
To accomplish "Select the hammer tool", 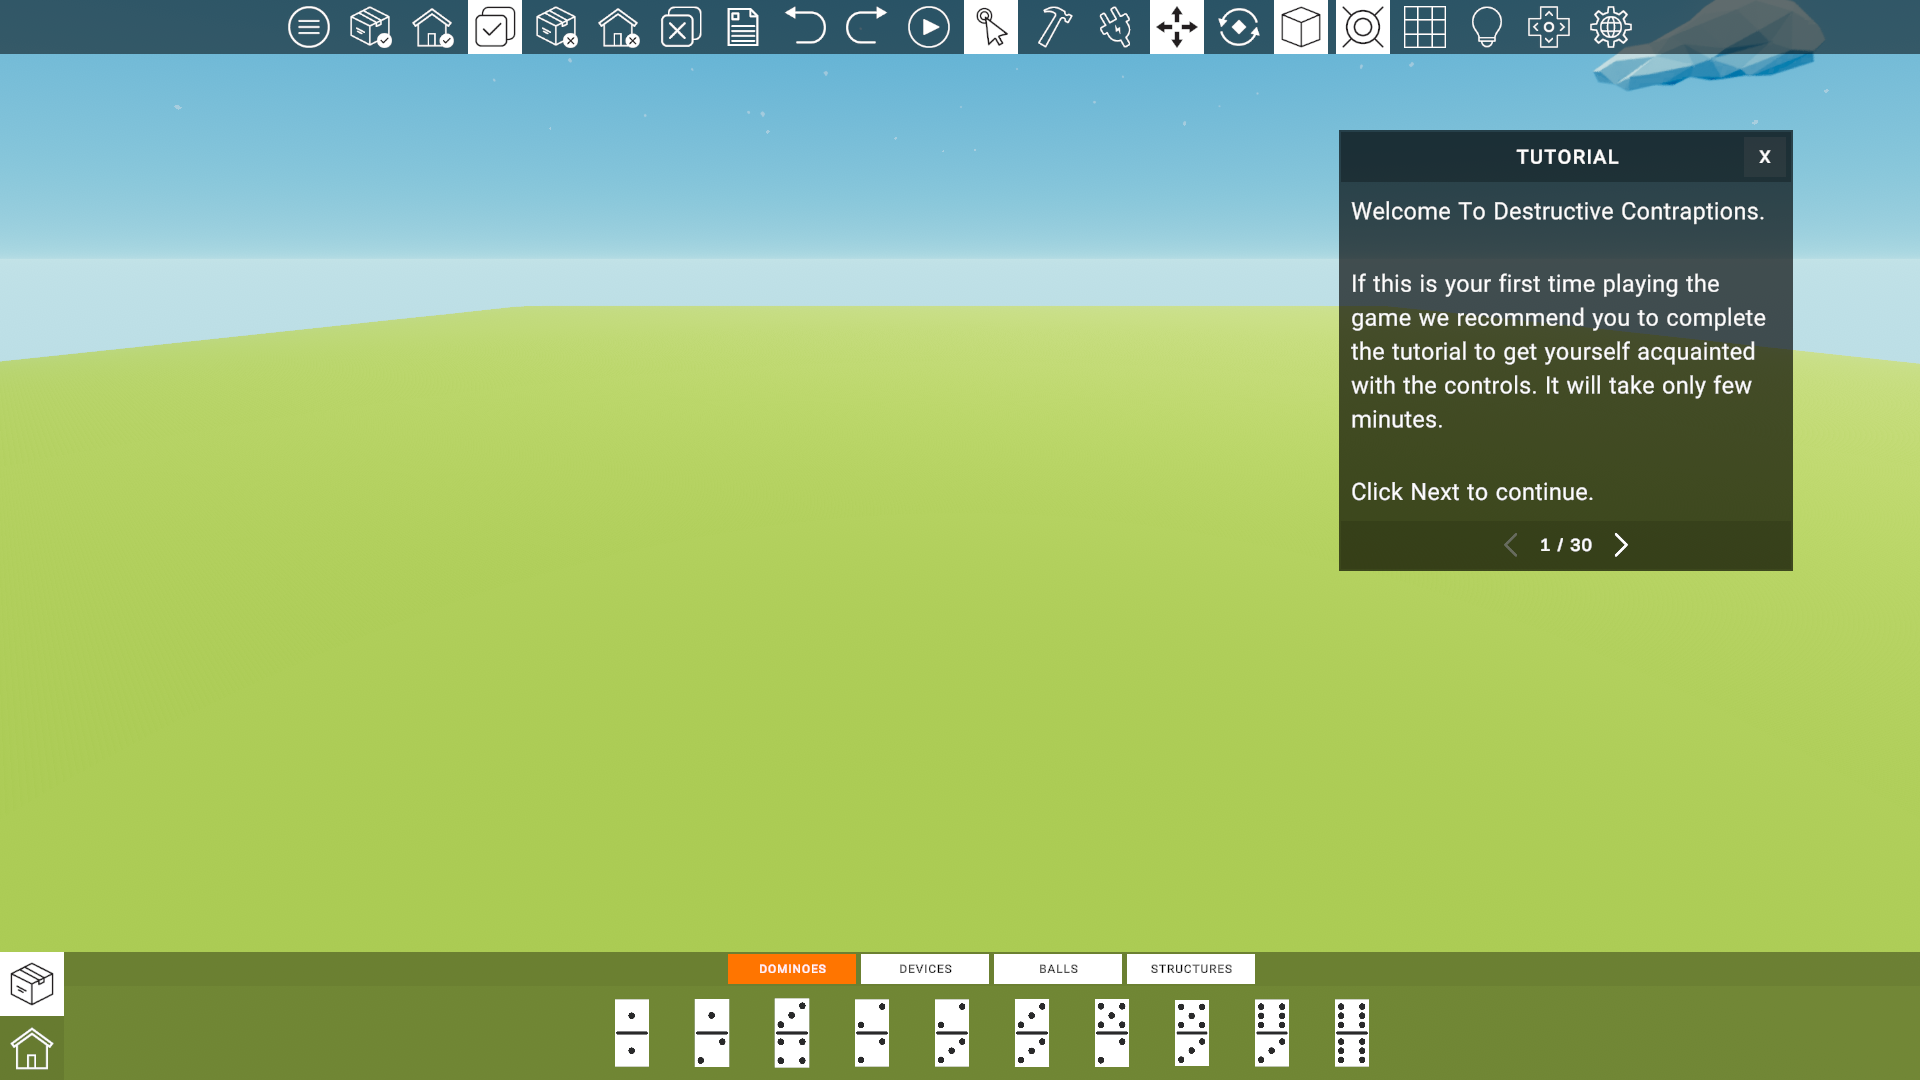I will pos(1053,27).
